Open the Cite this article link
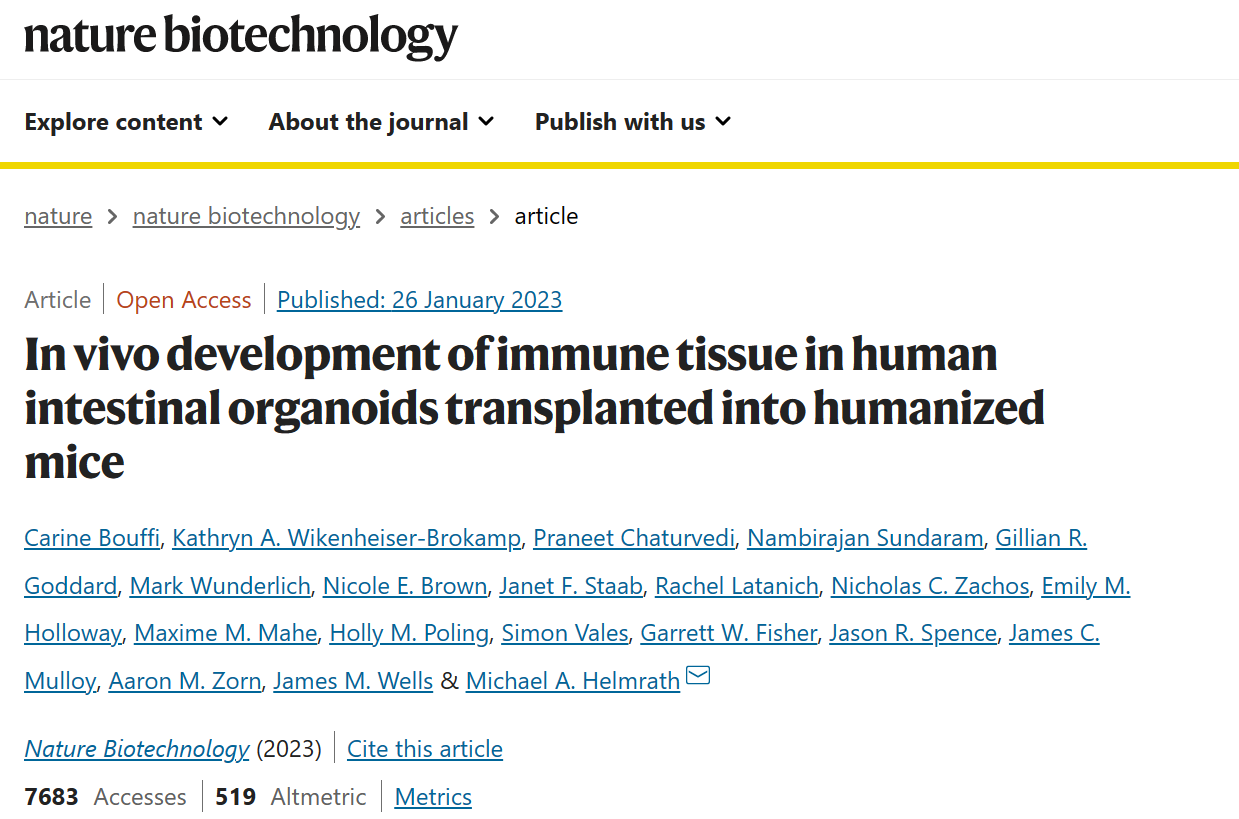This screenshot has width=1239, height=819. 425,749
